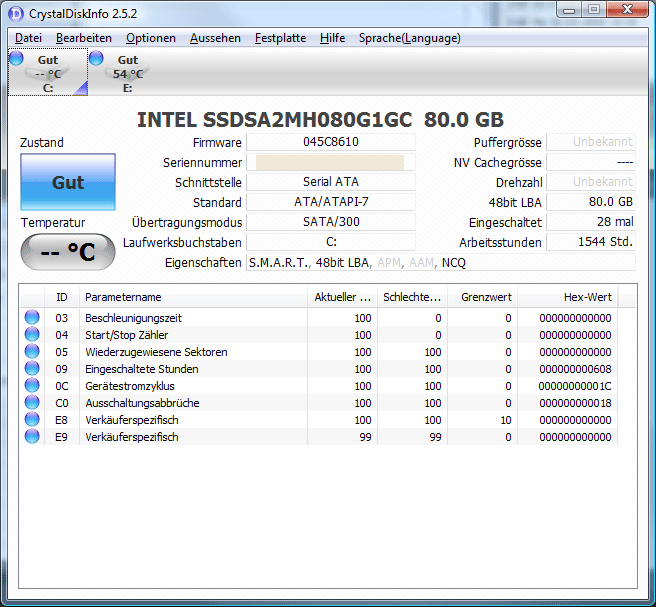Click the 48bit LBA field 80.0 GB
The width and height of the screenshot is (656, 607).
591,202
